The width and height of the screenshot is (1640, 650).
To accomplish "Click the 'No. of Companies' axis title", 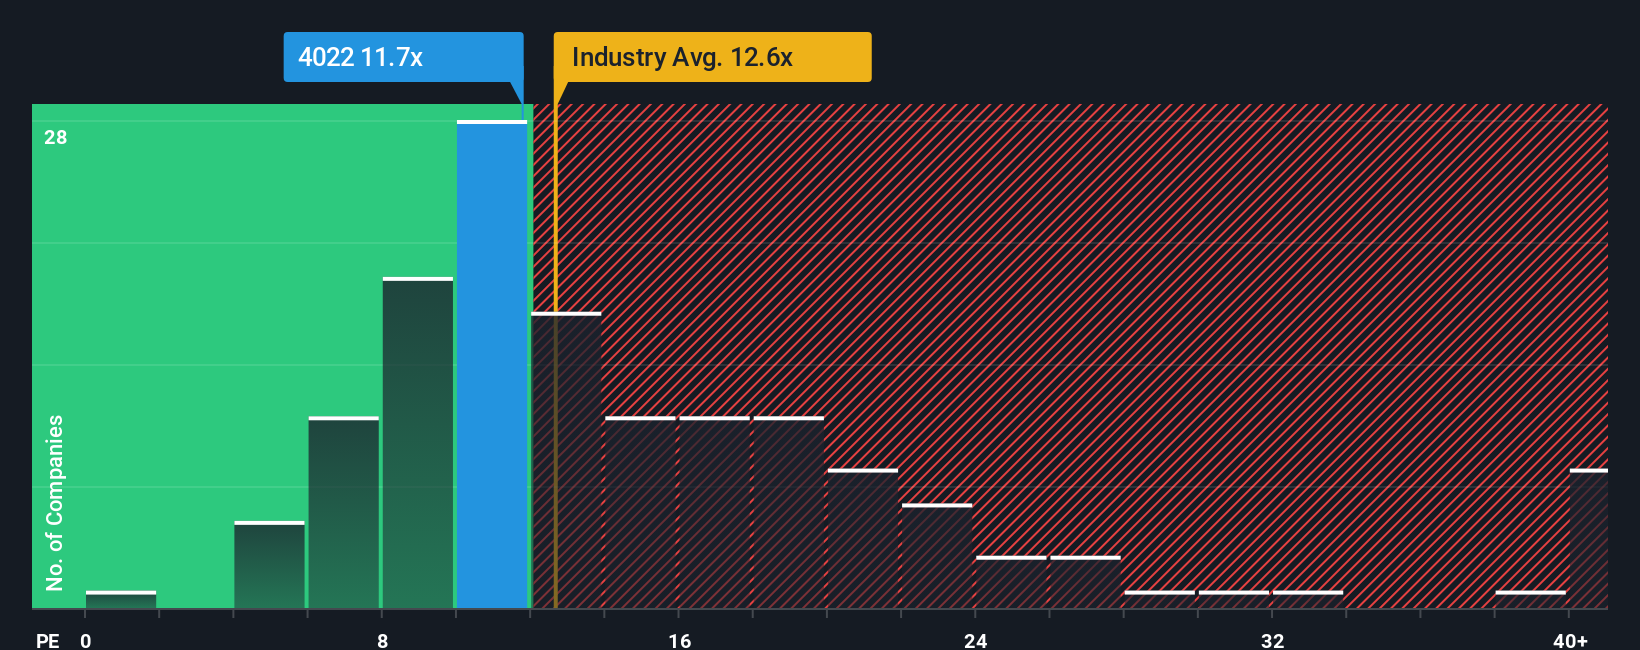I will [x=55, y=502].
